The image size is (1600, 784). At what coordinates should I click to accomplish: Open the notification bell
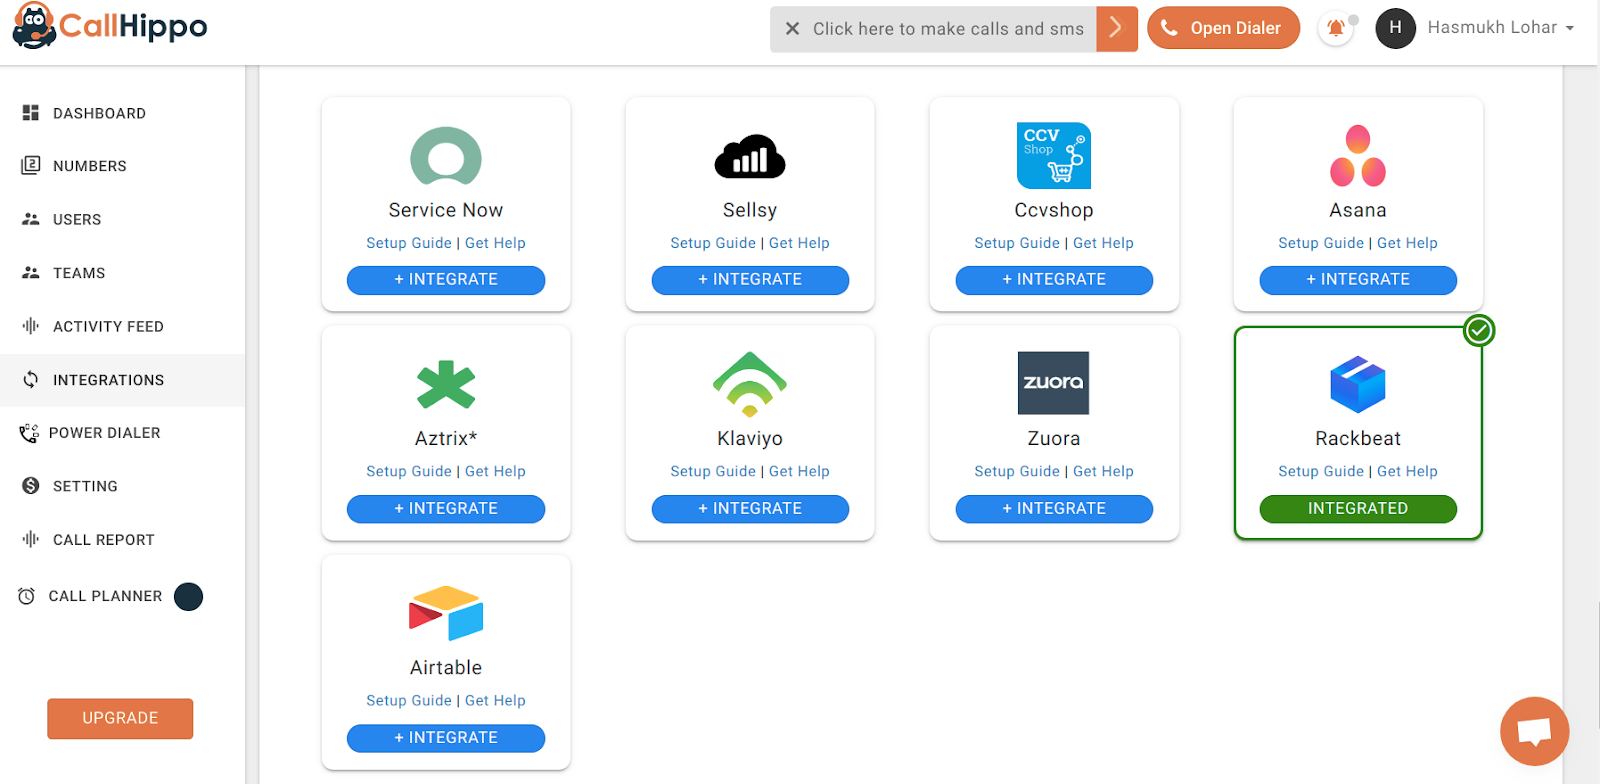click(1336, 28)
